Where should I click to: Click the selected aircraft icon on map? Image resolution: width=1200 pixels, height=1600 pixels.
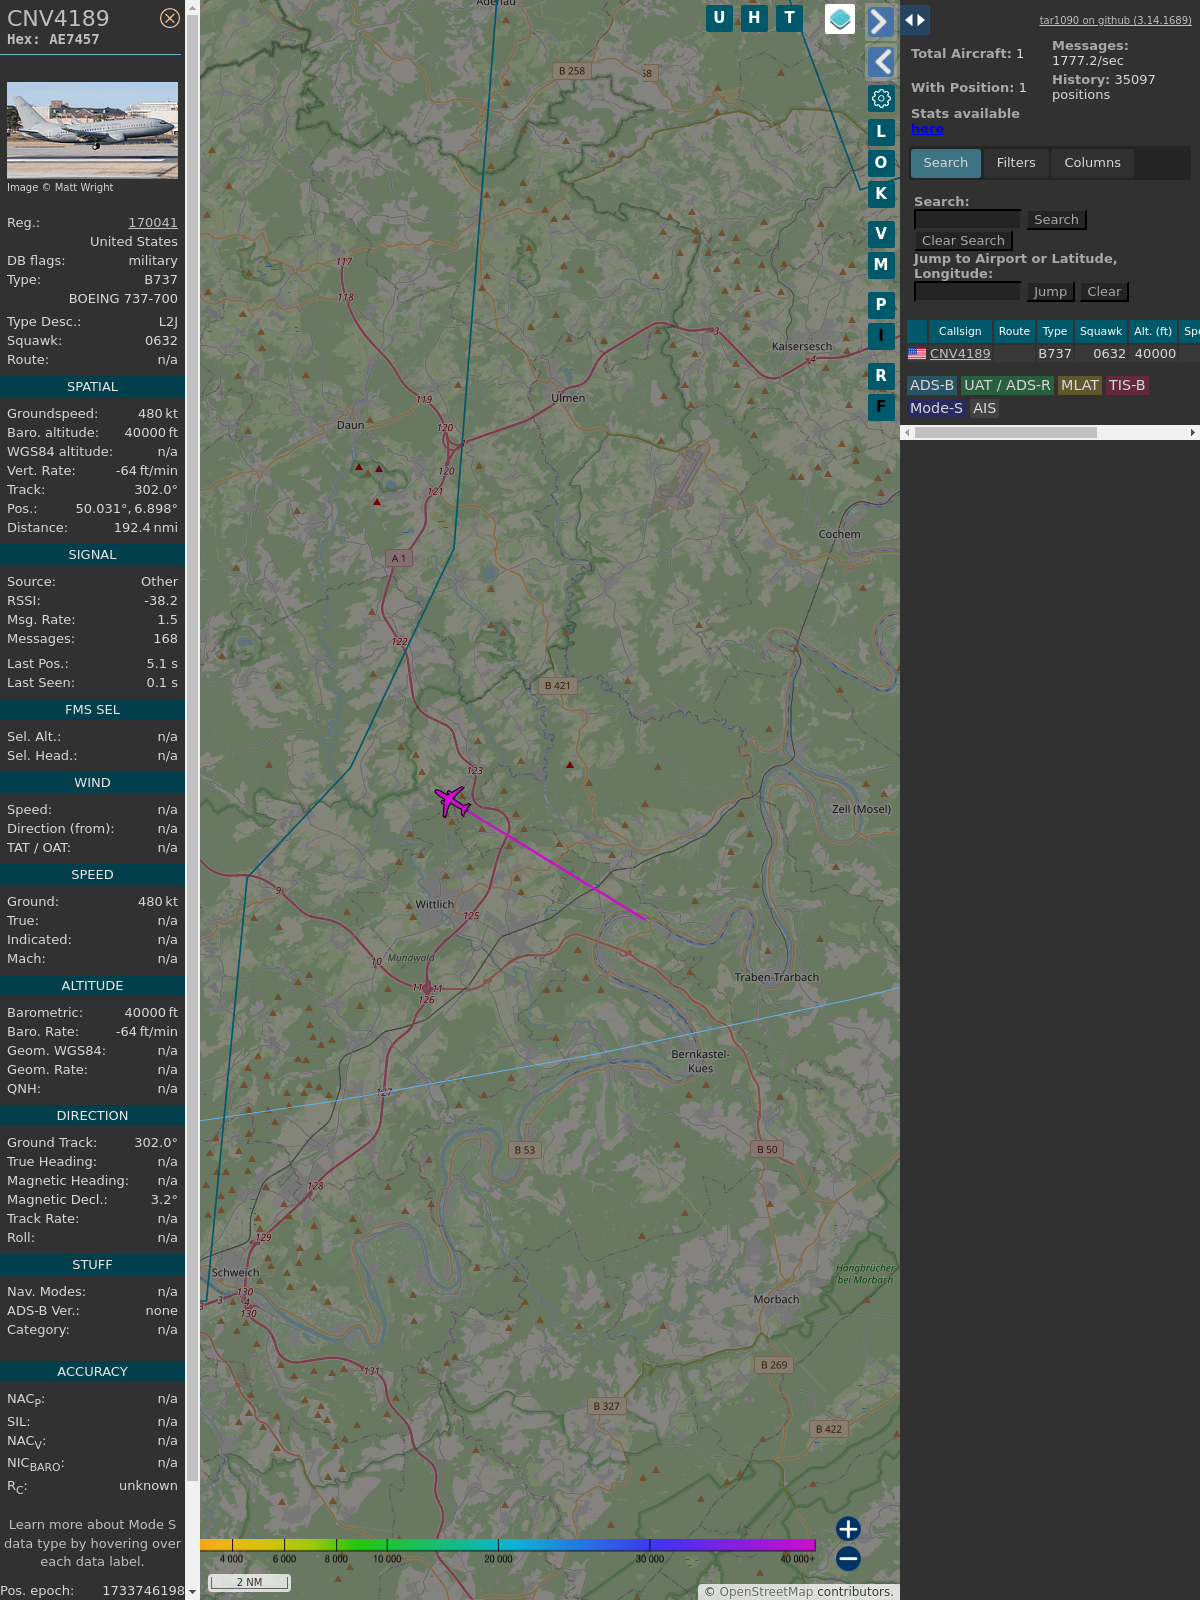[452, 801]
